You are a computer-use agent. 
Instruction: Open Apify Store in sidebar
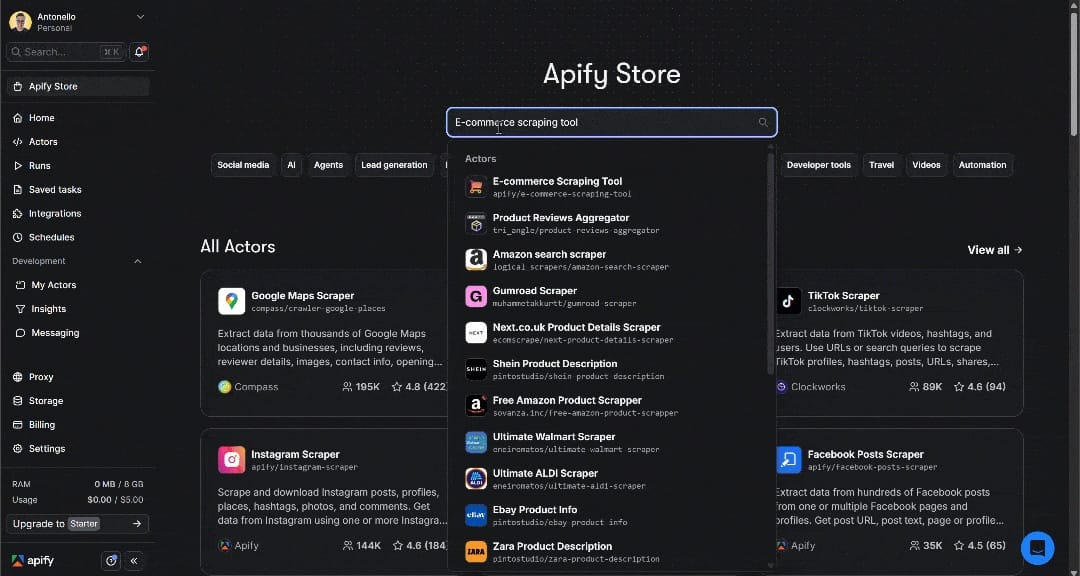pos(78,86)
